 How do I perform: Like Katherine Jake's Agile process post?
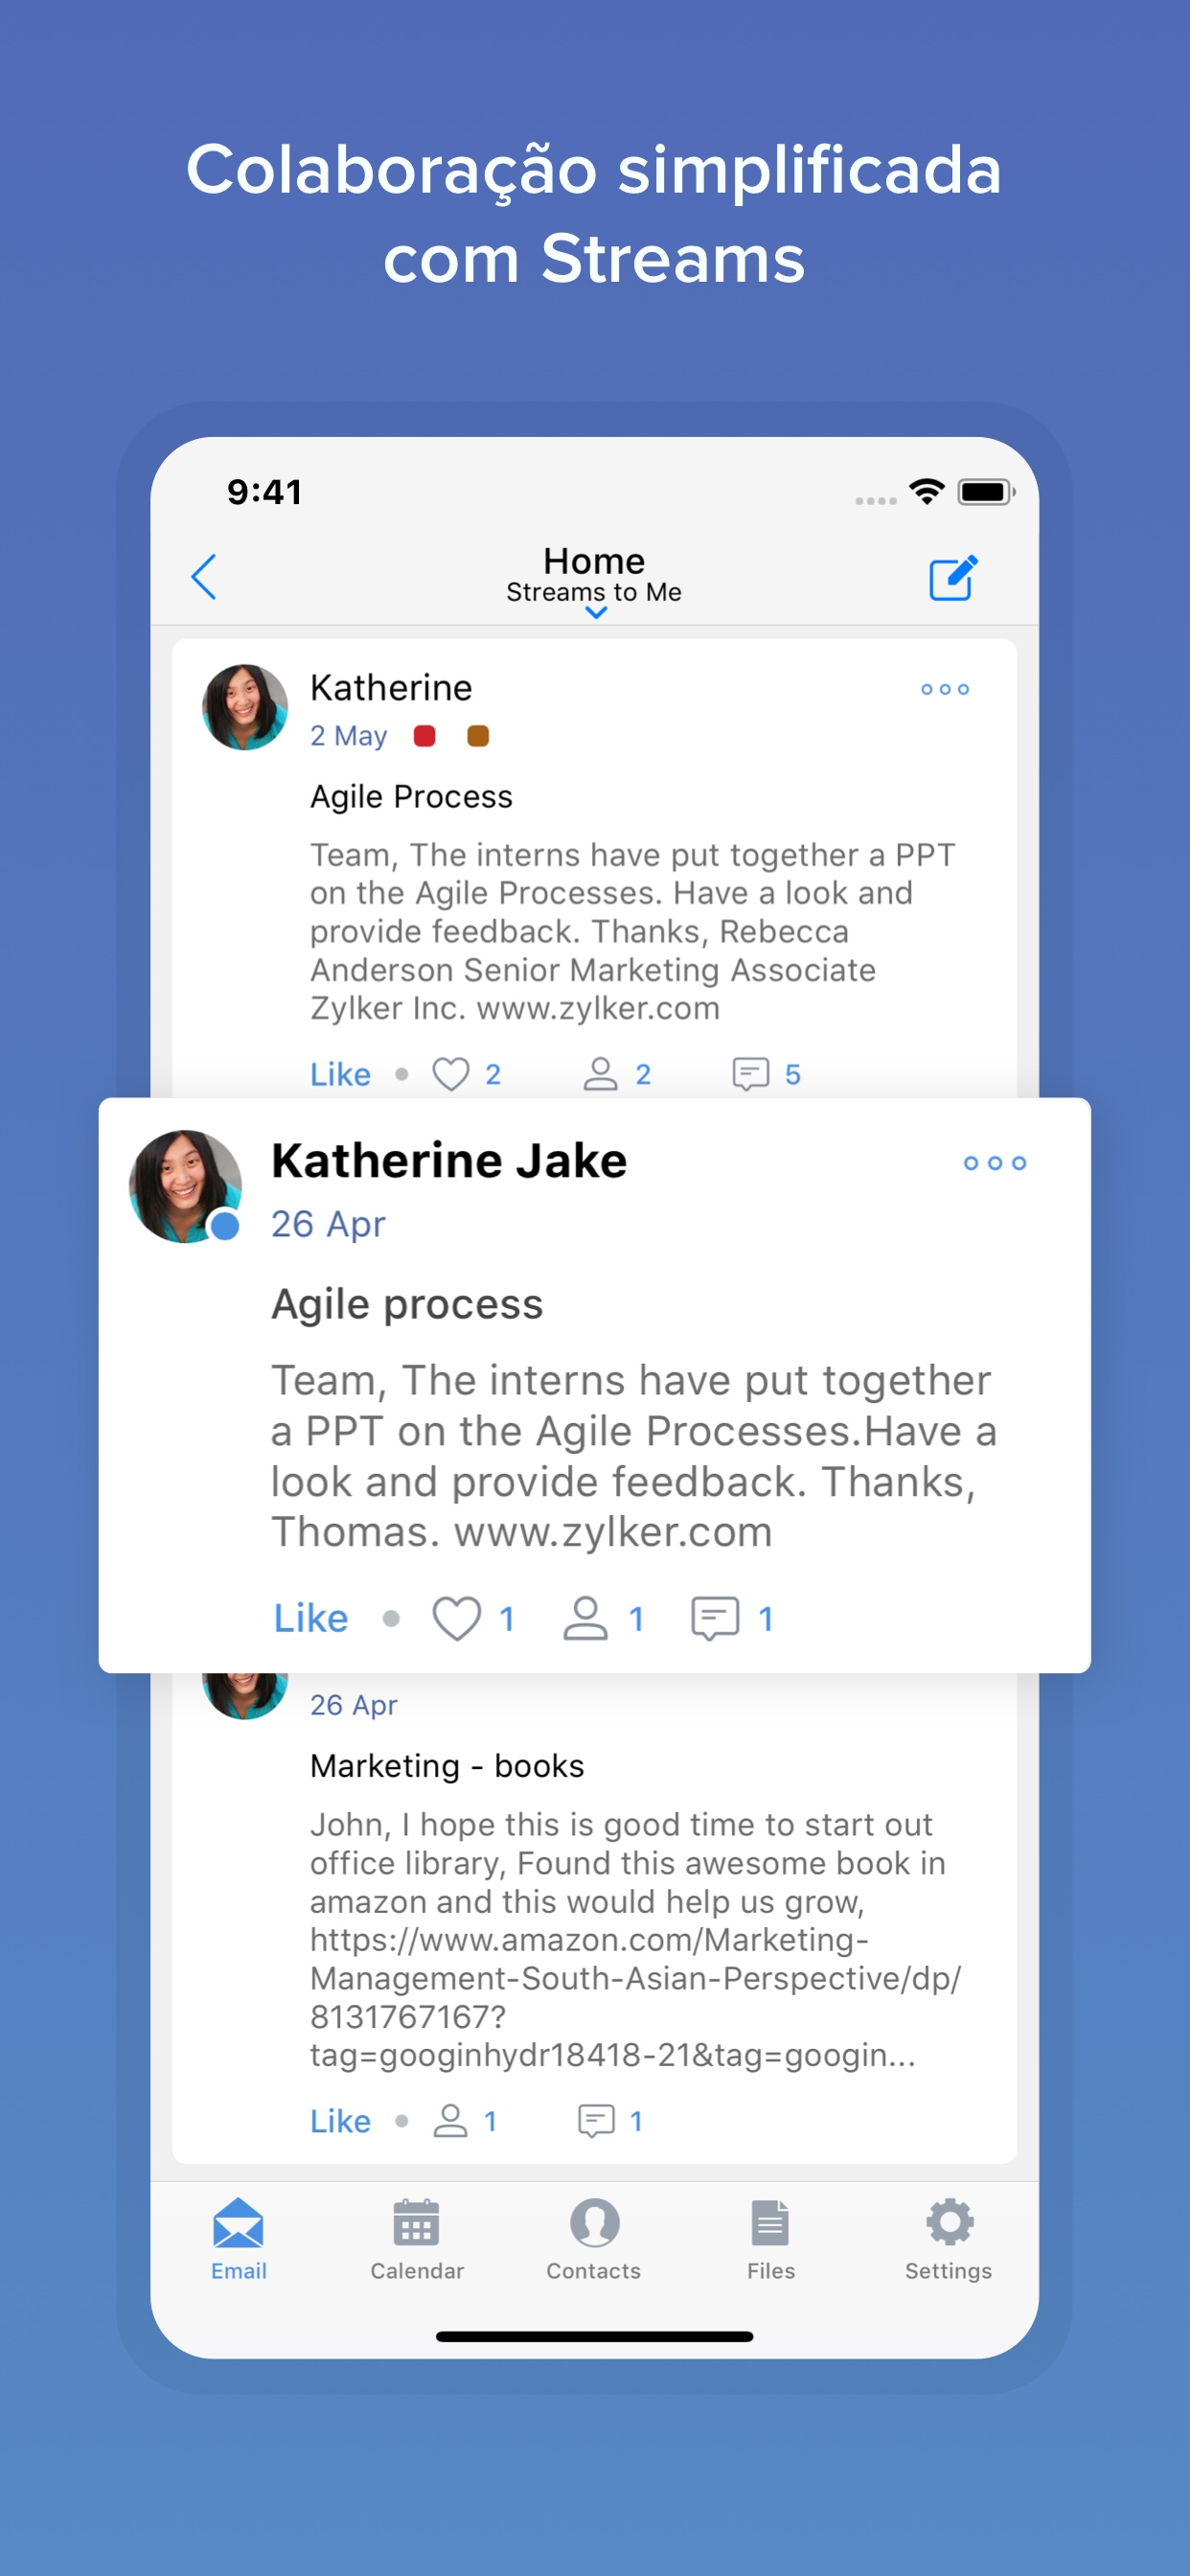click(x=311, y=1618)
